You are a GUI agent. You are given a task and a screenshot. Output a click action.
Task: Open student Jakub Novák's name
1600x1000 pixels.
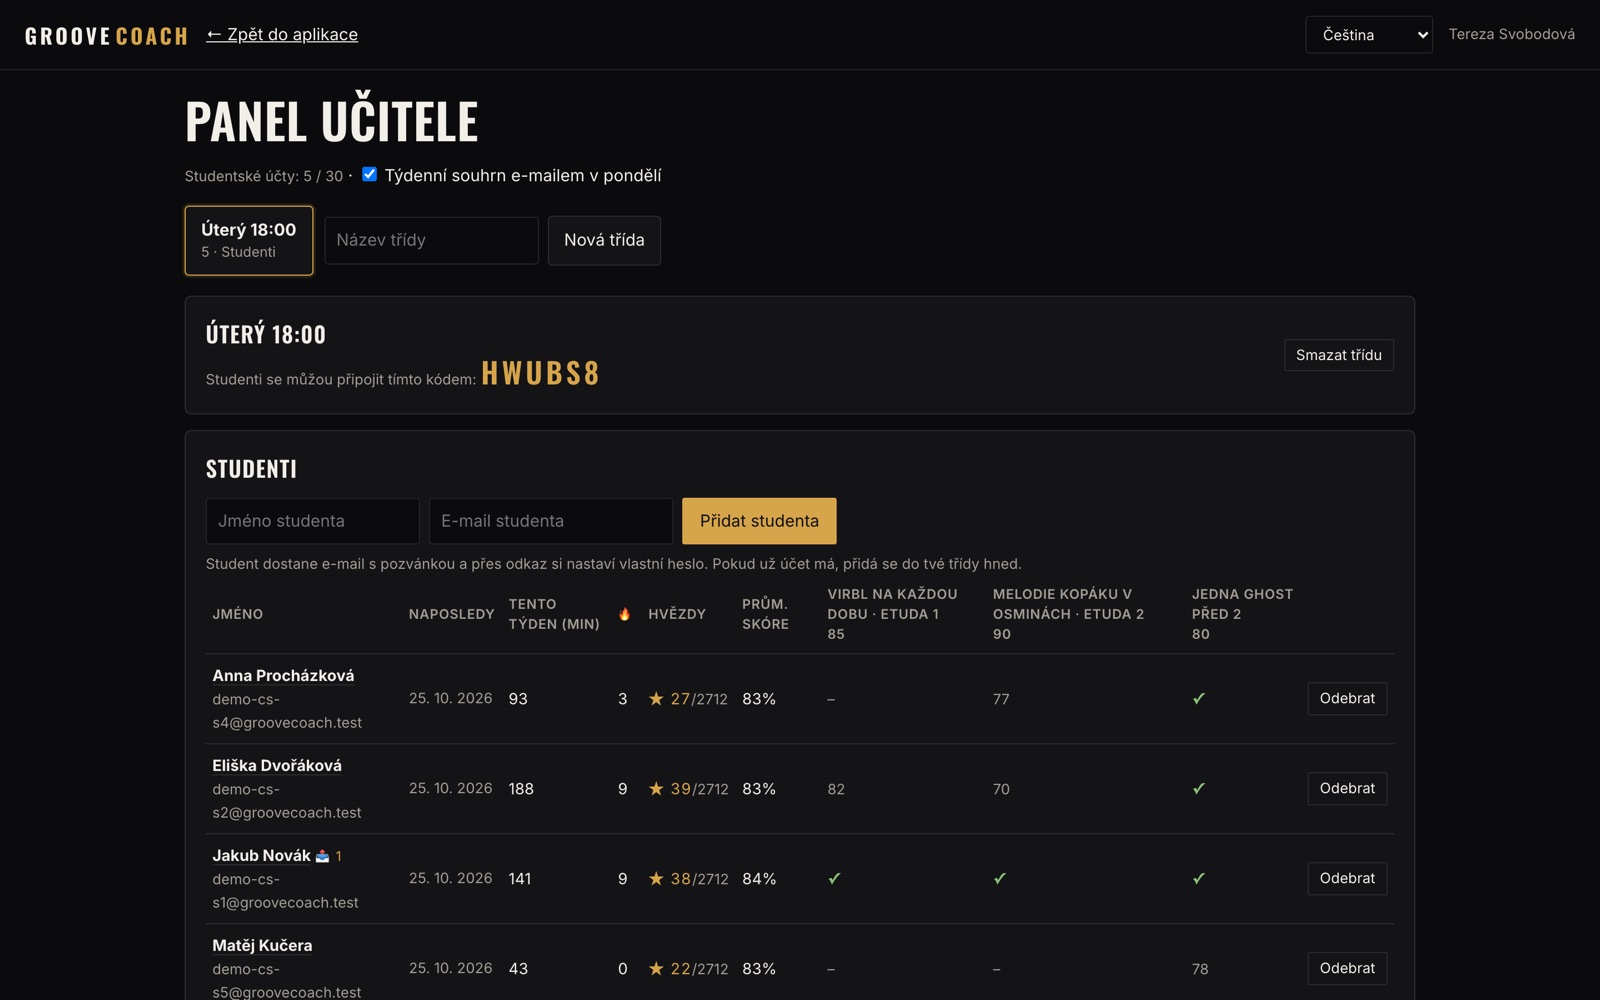tap(261, 856)
